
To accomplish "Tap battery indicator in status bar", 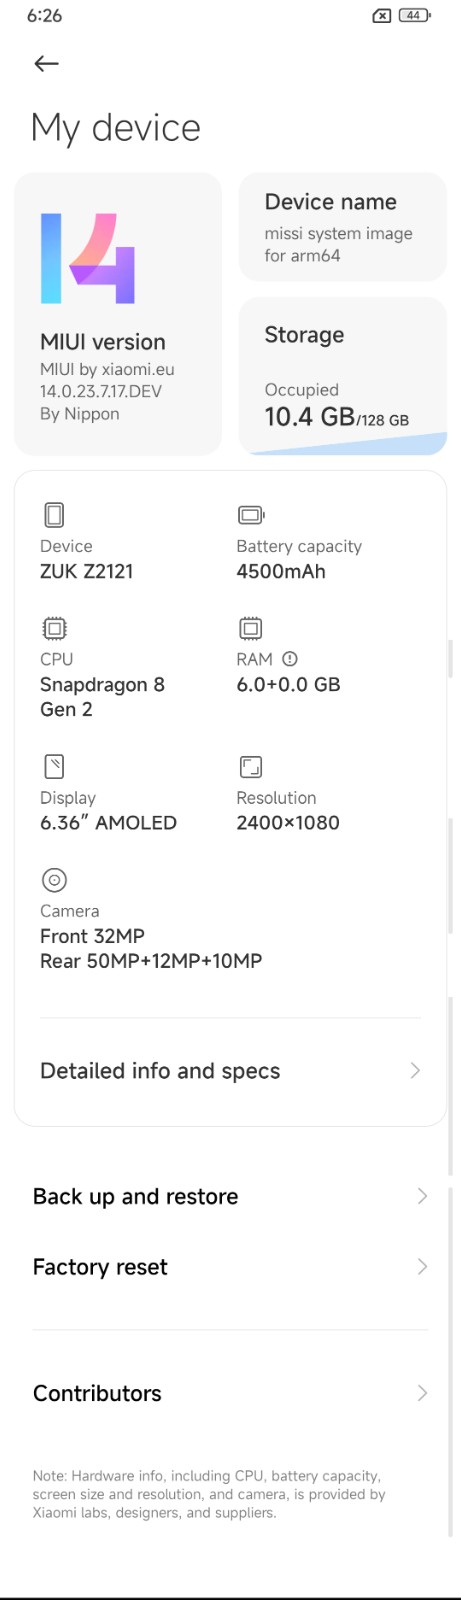I will click(415, 15).
